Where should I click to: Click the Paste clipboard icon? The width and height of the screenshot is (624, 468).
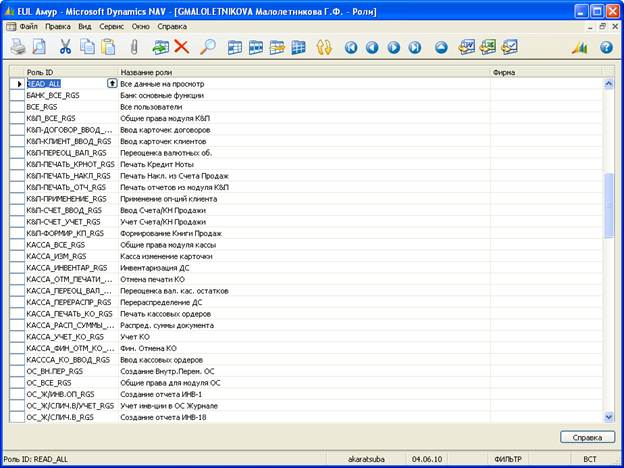(109, 47)
